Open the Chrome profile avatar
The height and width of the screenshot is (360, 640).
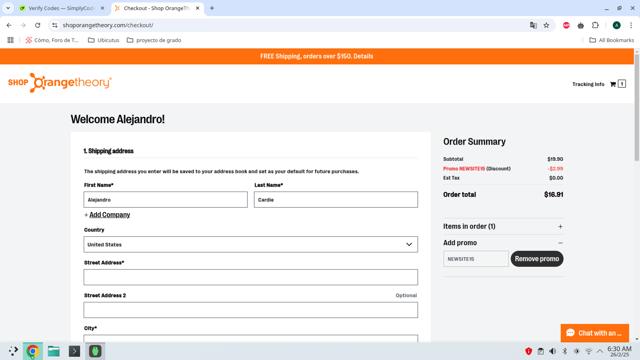click(616, 25)
